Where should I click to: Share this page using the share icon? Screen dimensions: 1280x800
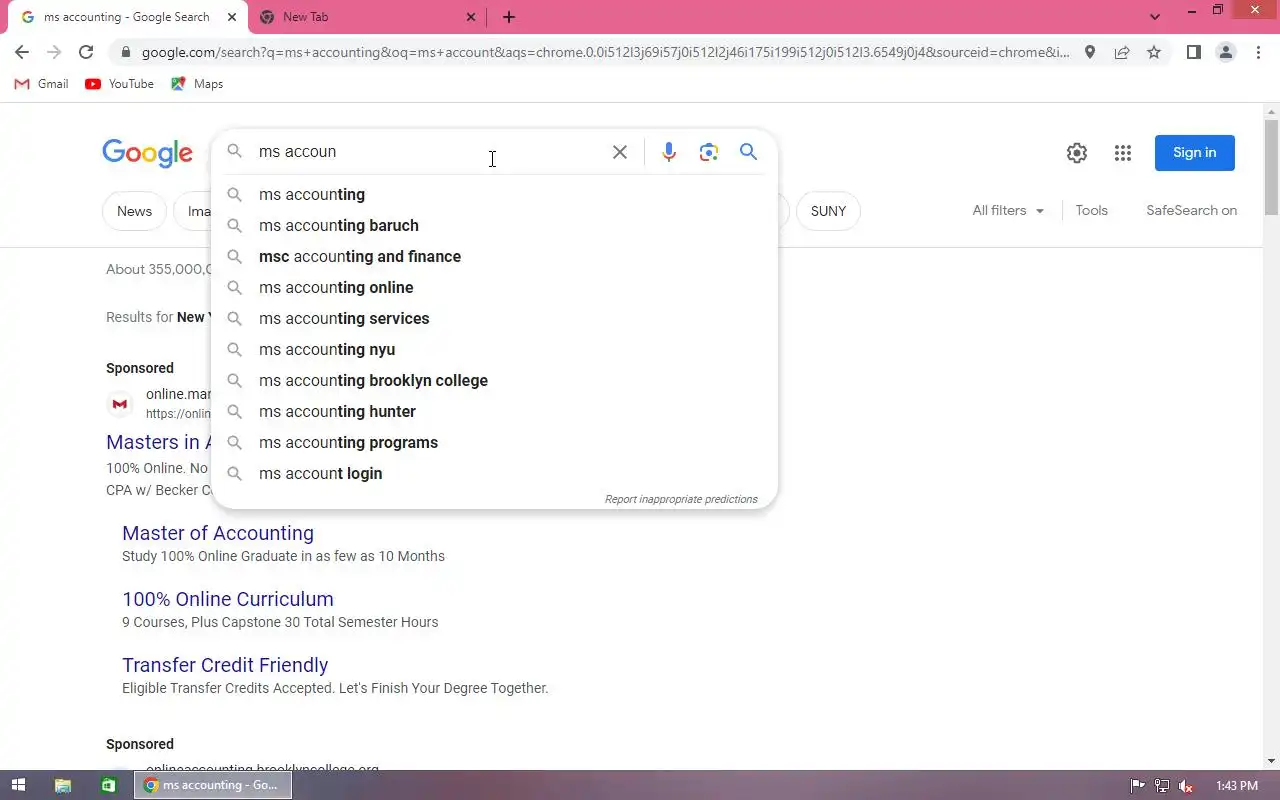1122,52
